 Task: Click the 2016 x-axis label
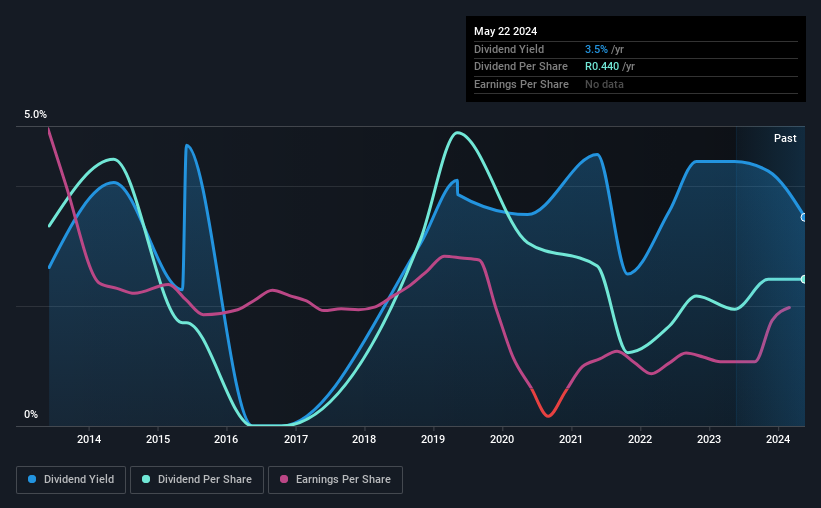click(226, 439)
